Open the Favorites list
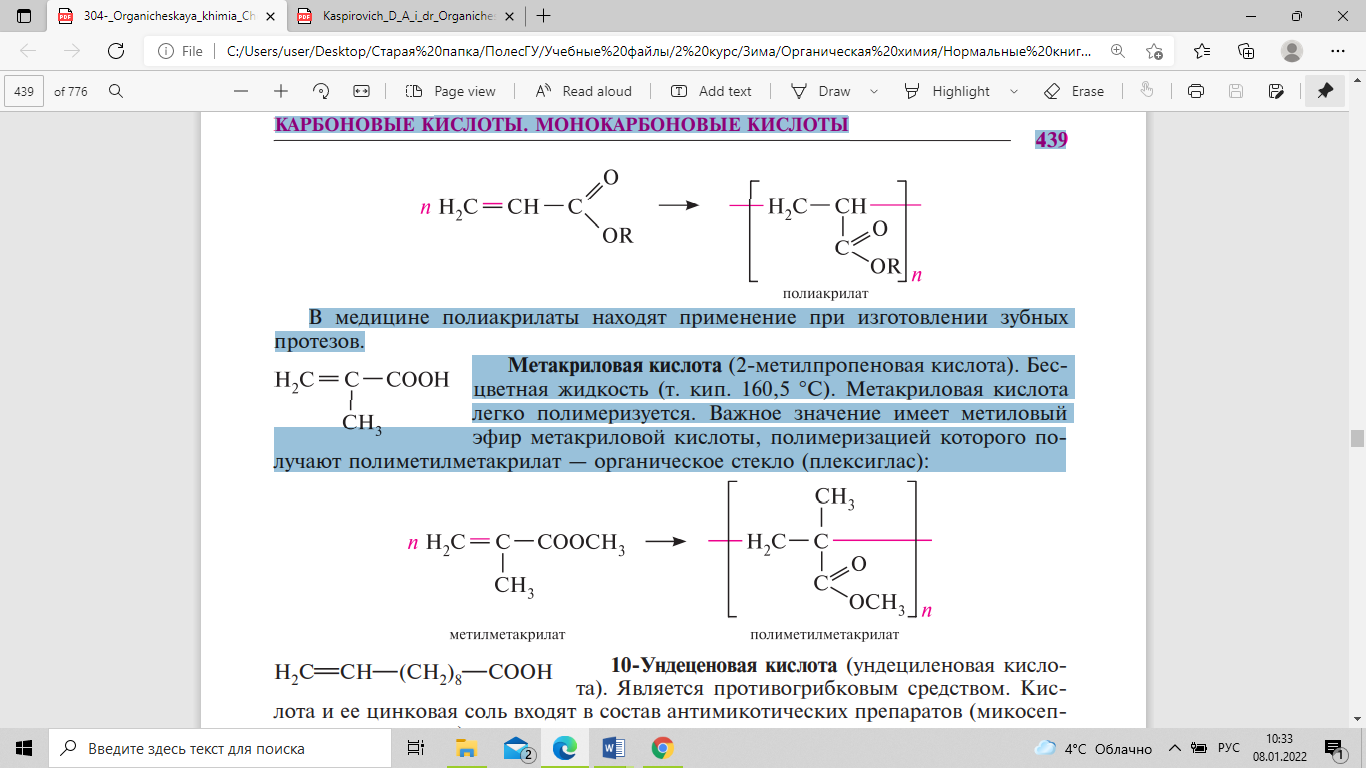 pyautogui.click(x=1202, y=51)
